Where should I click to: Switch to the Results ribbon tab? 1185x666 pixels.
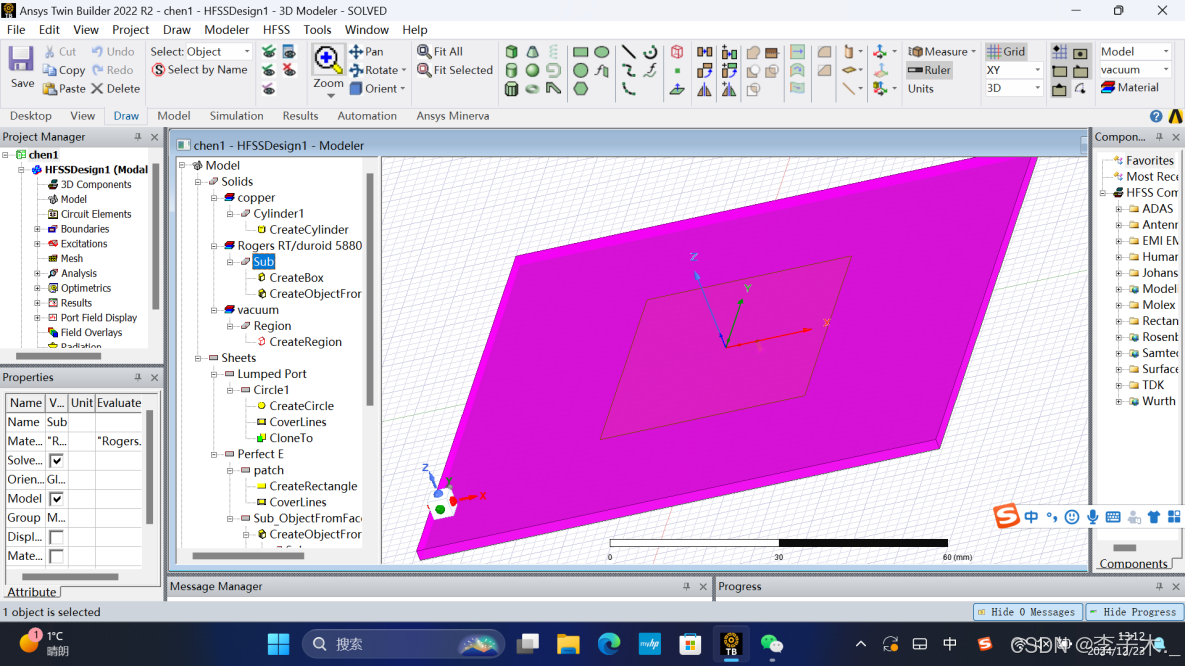click(300, 116)
